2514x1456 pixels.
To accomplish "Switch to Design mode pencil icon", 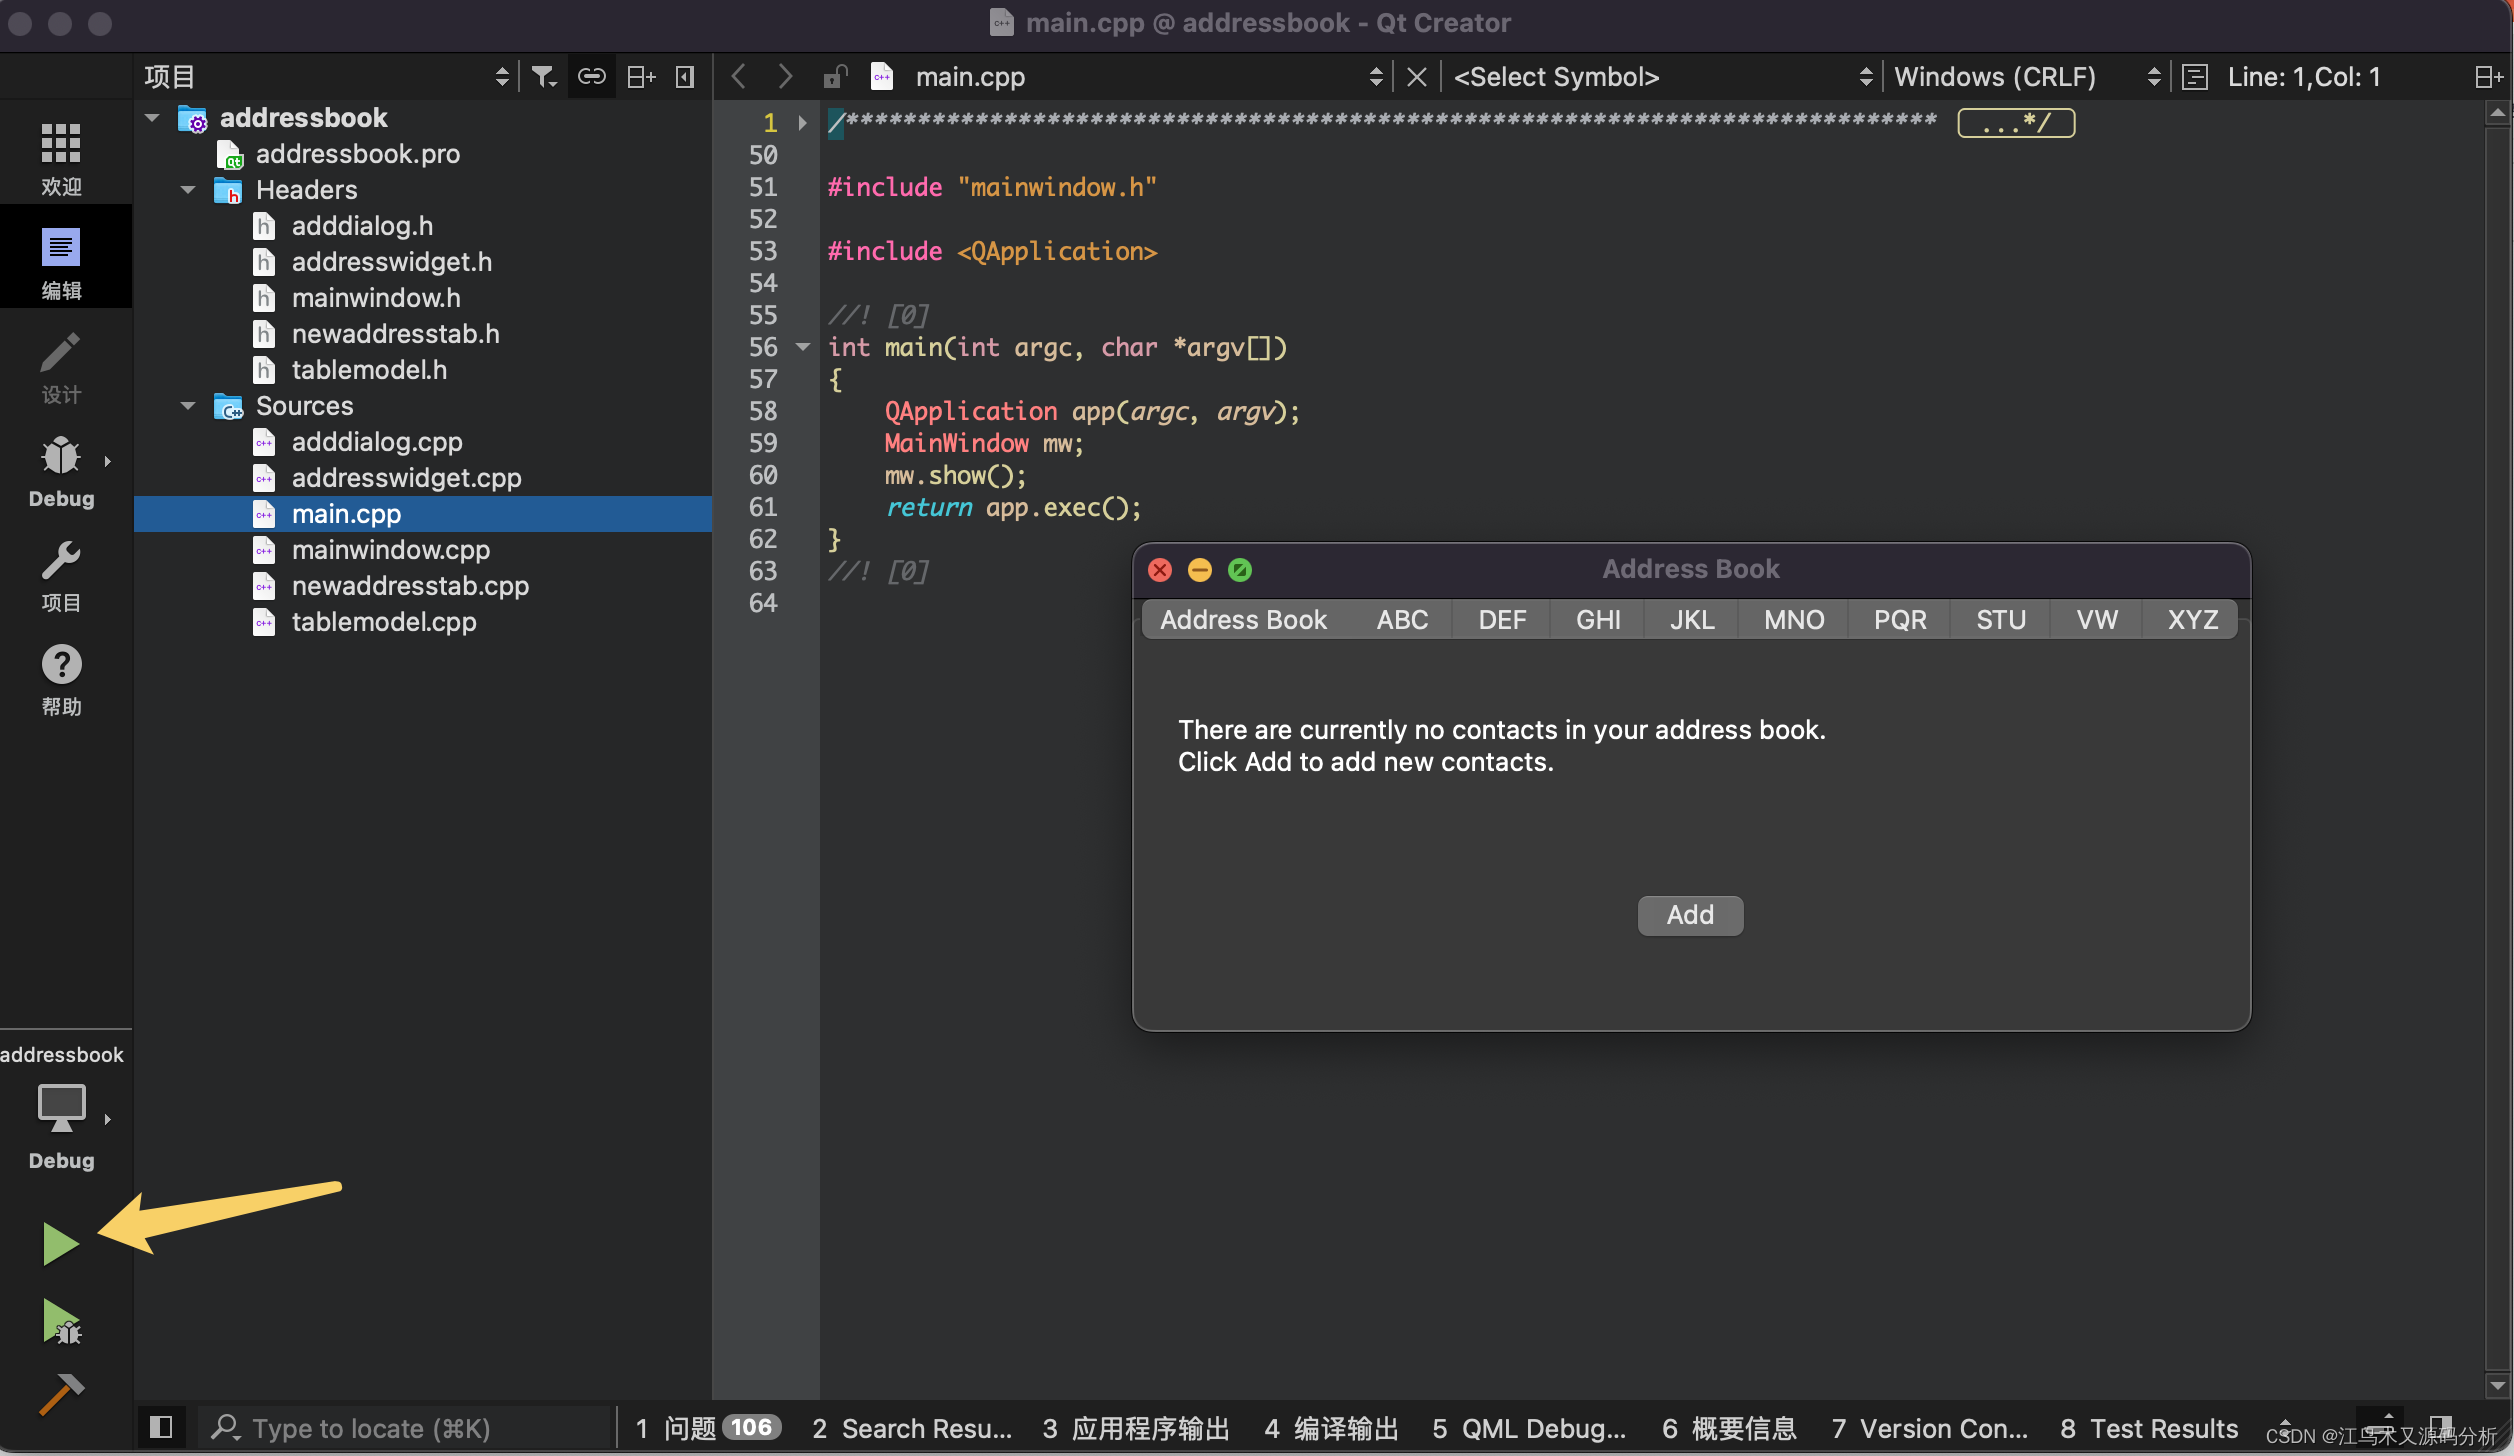I will click(x=61, y=354).
